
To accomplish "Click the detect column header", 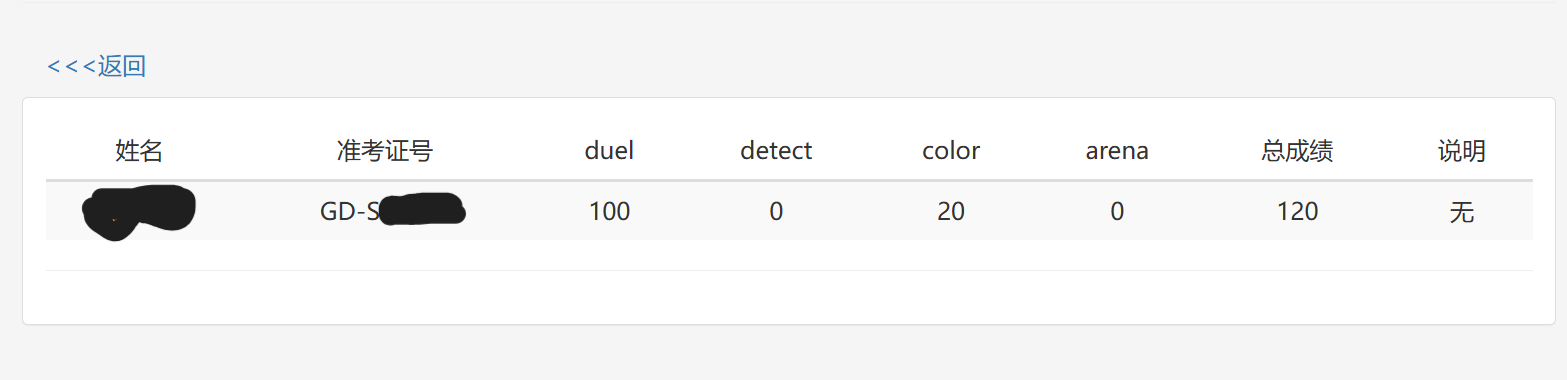I will click(x=776, y=151).
